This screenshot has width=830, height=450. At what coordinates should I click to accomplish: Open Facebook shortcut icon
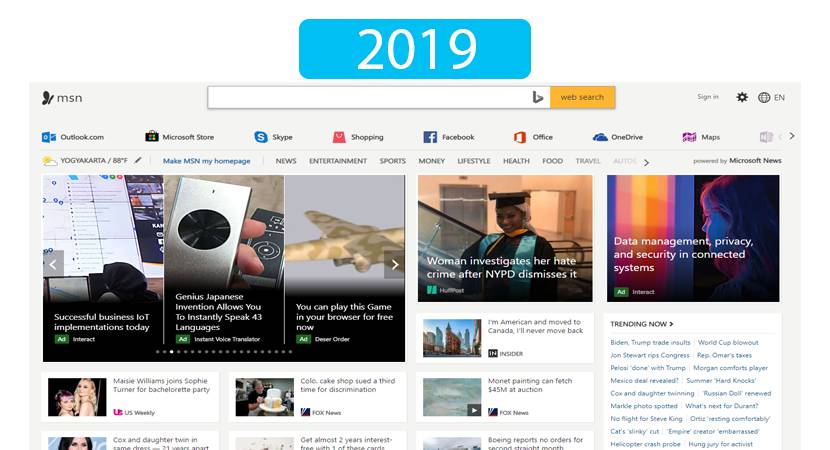pyautogui.click(x=430, y=137)
